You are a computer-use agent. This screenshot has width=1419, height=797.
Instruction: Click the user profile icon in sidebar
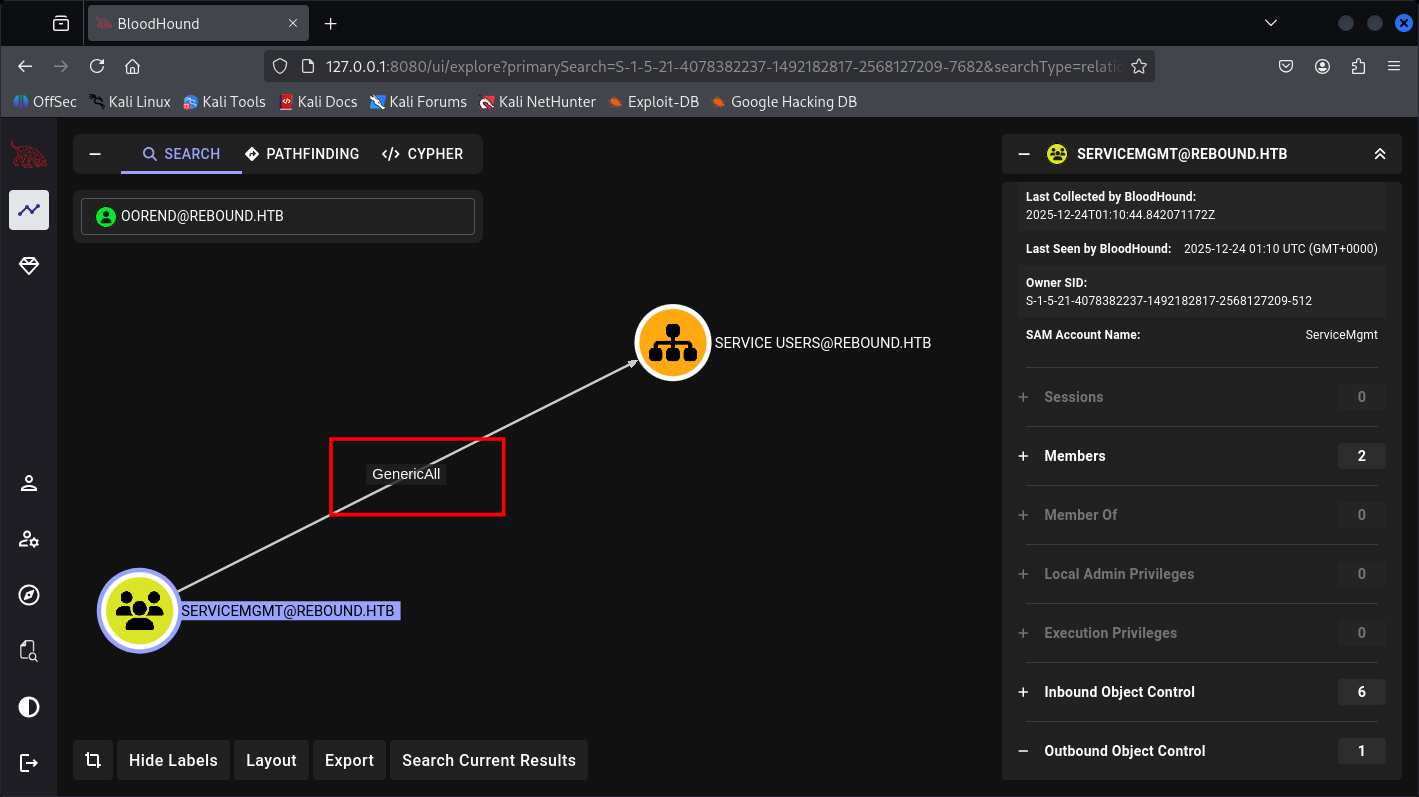[x=29, y=484]
